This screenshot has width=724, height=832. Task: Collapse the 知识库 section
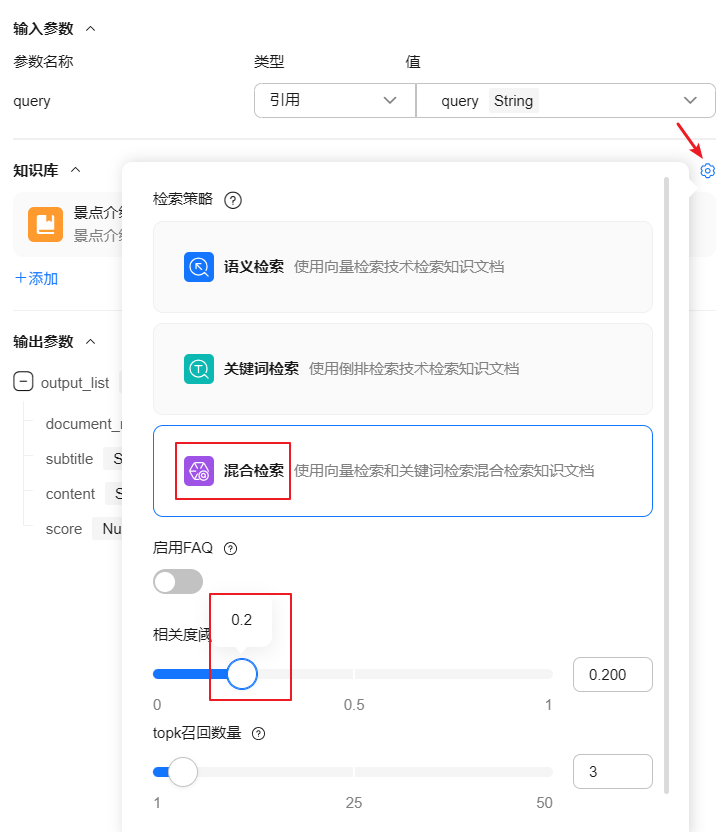coord(75,170)
